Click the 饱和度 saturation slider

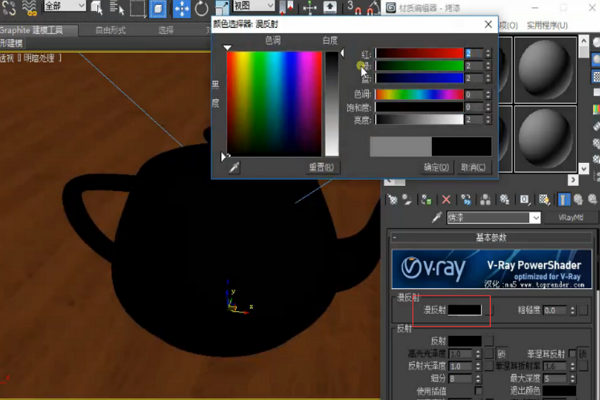(419, 107)
